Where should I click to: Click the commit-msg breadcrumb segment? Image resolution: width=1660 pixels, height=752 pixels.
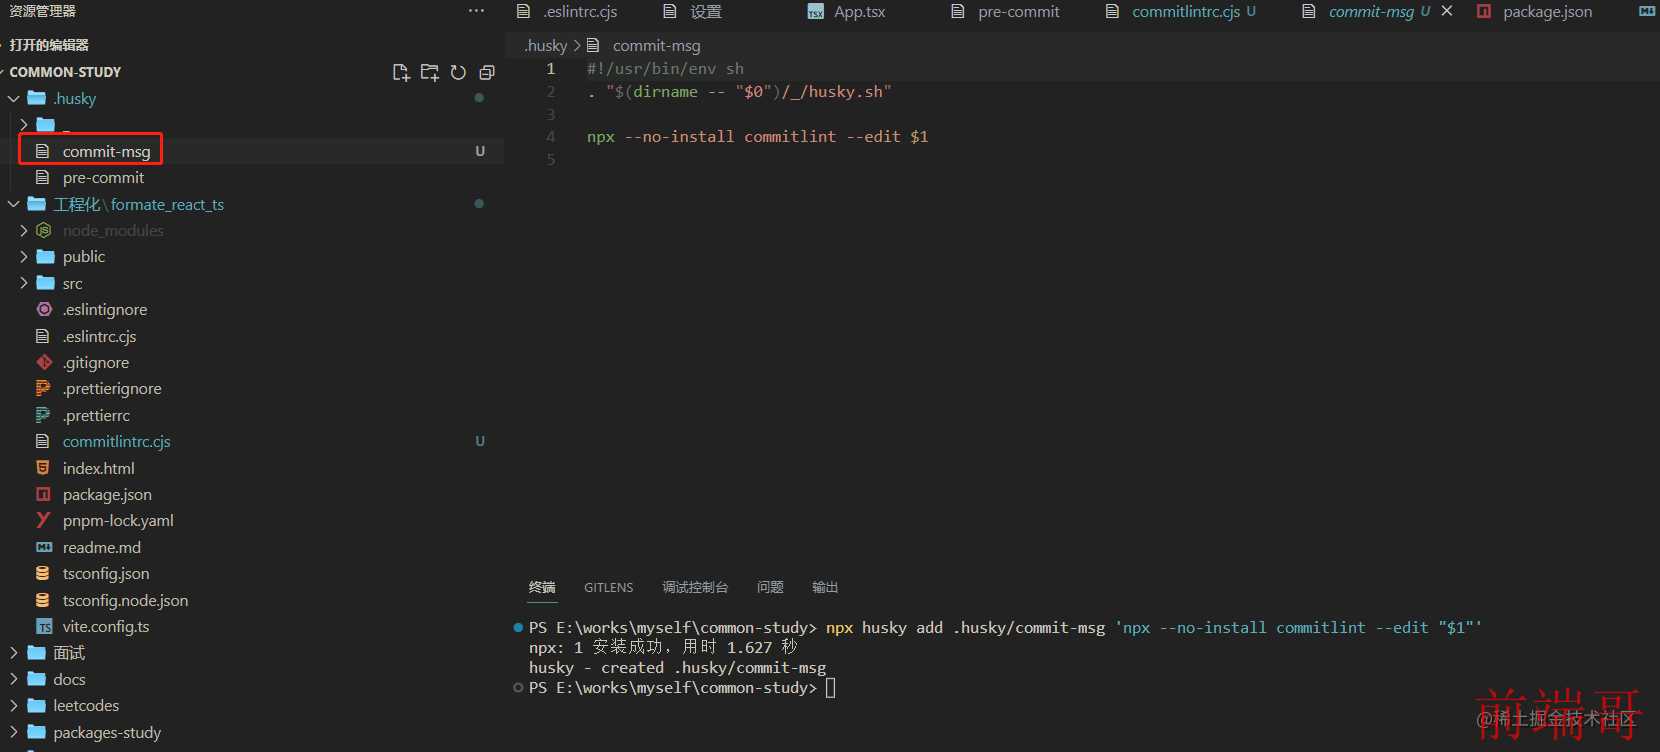pyautogui.click(x=656, y=45)
